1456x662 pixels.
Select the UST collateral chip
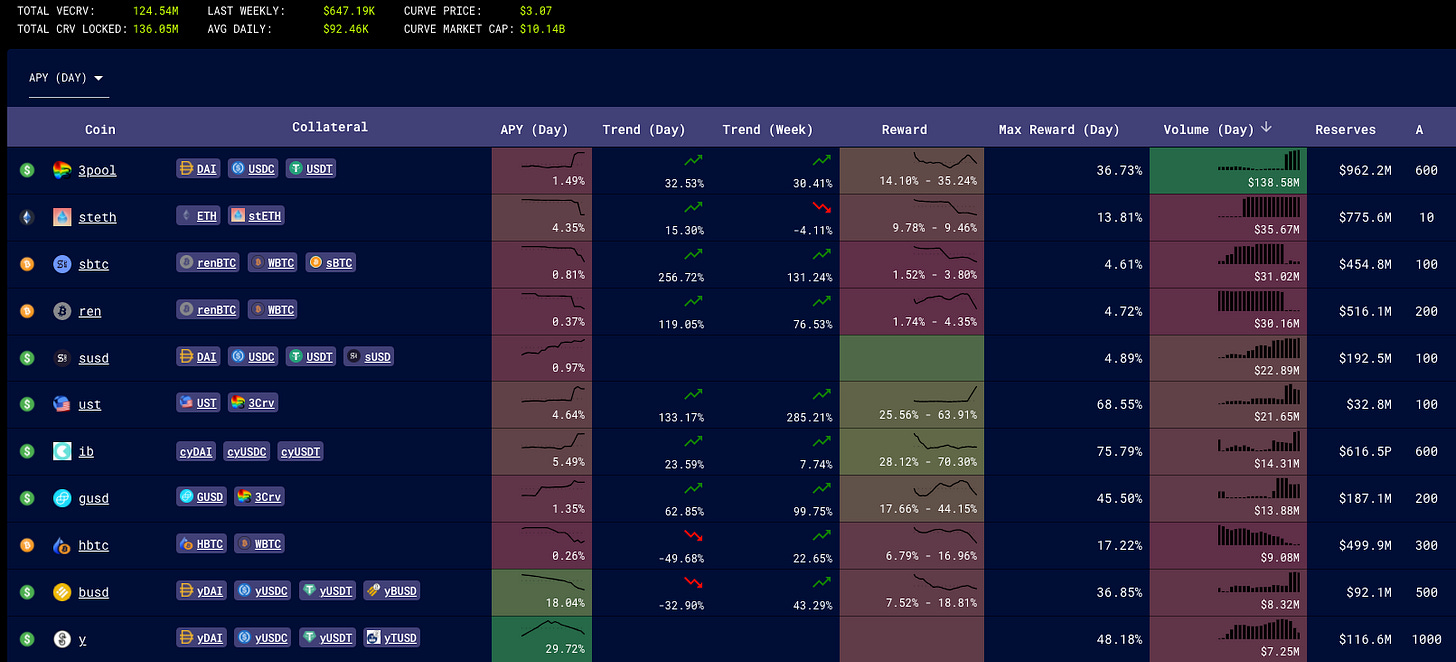click(x=198, y=403)
